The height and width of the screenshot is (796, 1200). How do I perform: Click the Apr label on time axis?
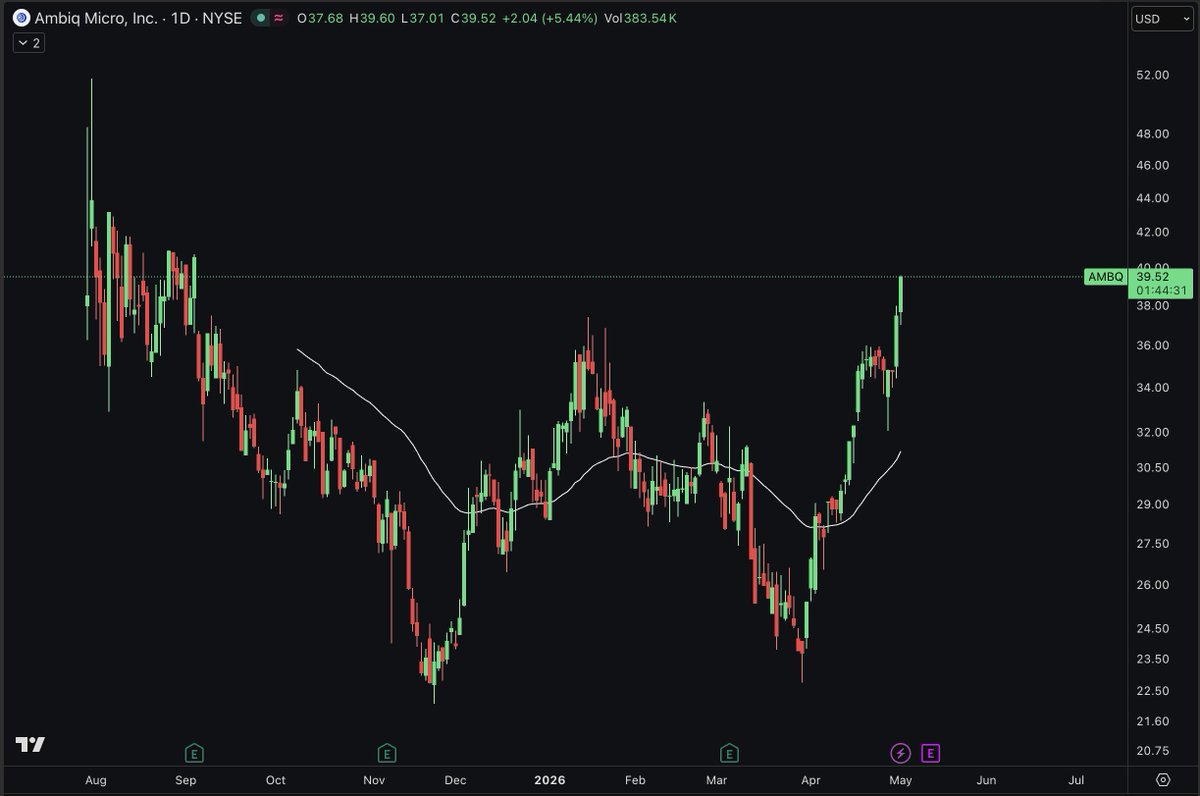809,780
